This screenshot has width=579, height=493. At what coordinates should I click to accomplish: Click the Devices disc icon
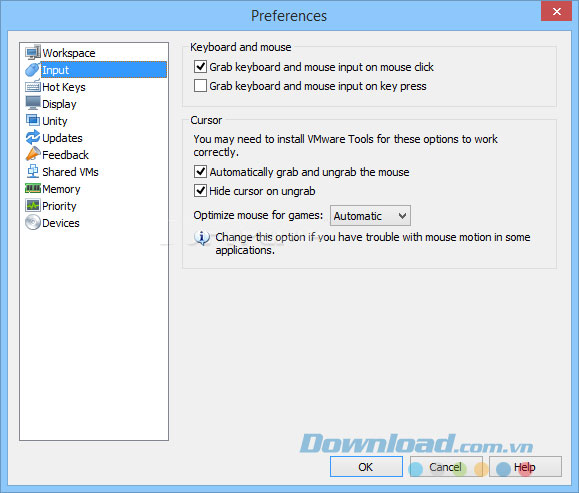[33, 223]
